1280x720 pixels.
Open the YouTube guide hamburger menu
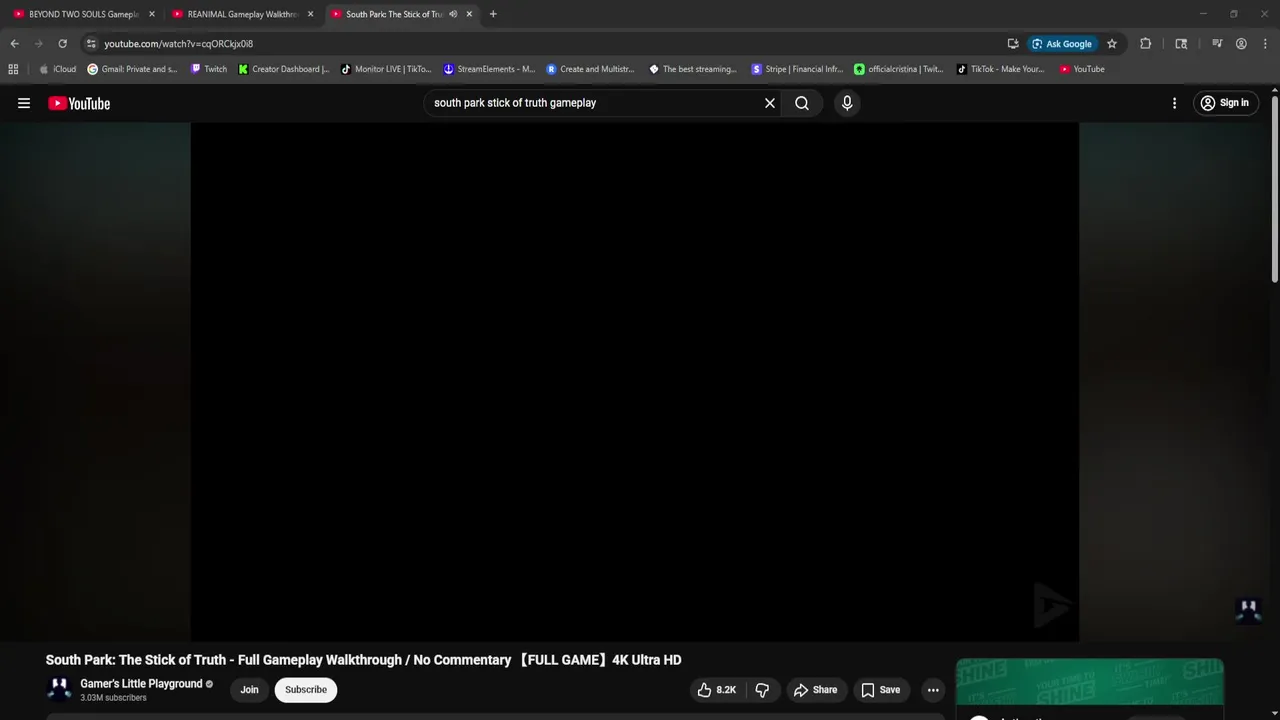(24, 103)
